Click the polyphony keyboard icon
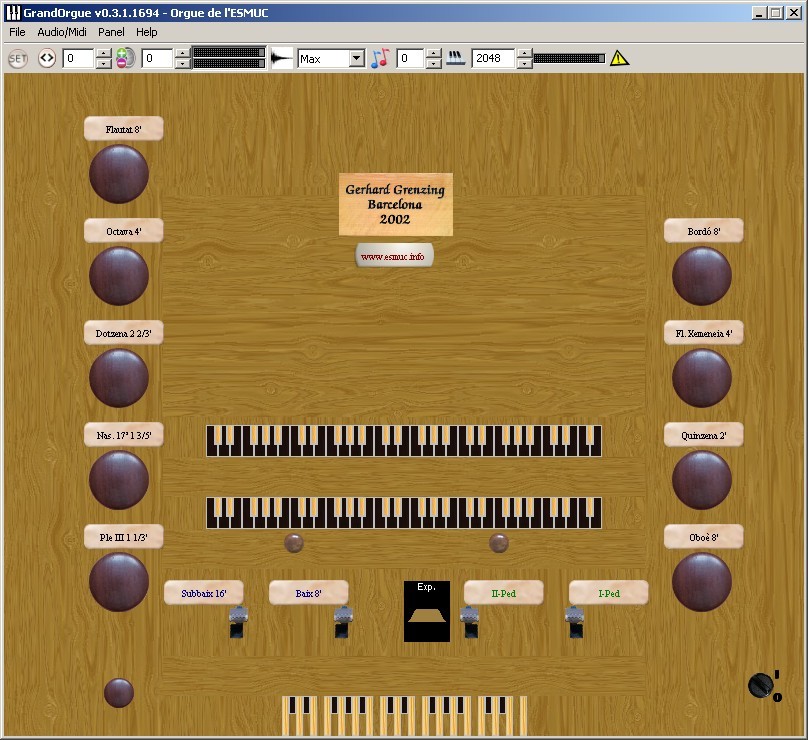The width and height of the screenshot is (808, 740). 456,58
